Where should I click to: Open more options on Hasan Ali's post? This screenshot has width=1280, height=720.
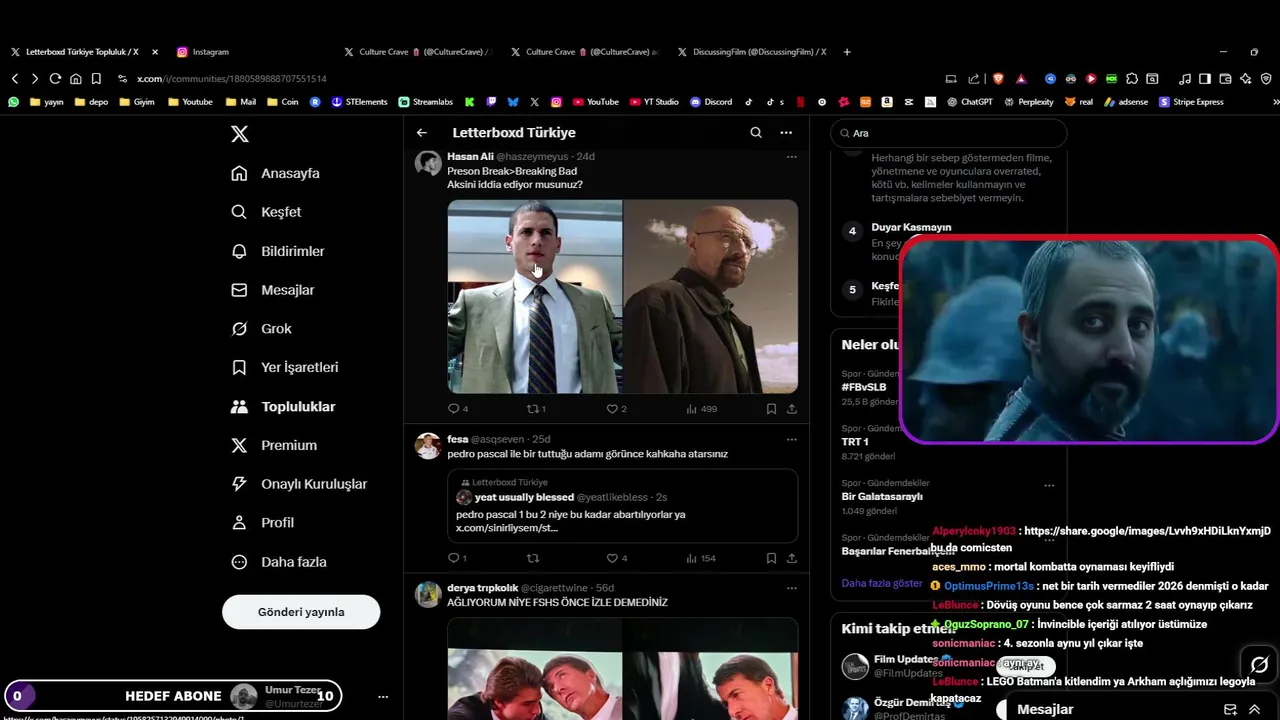pos(791,157)
